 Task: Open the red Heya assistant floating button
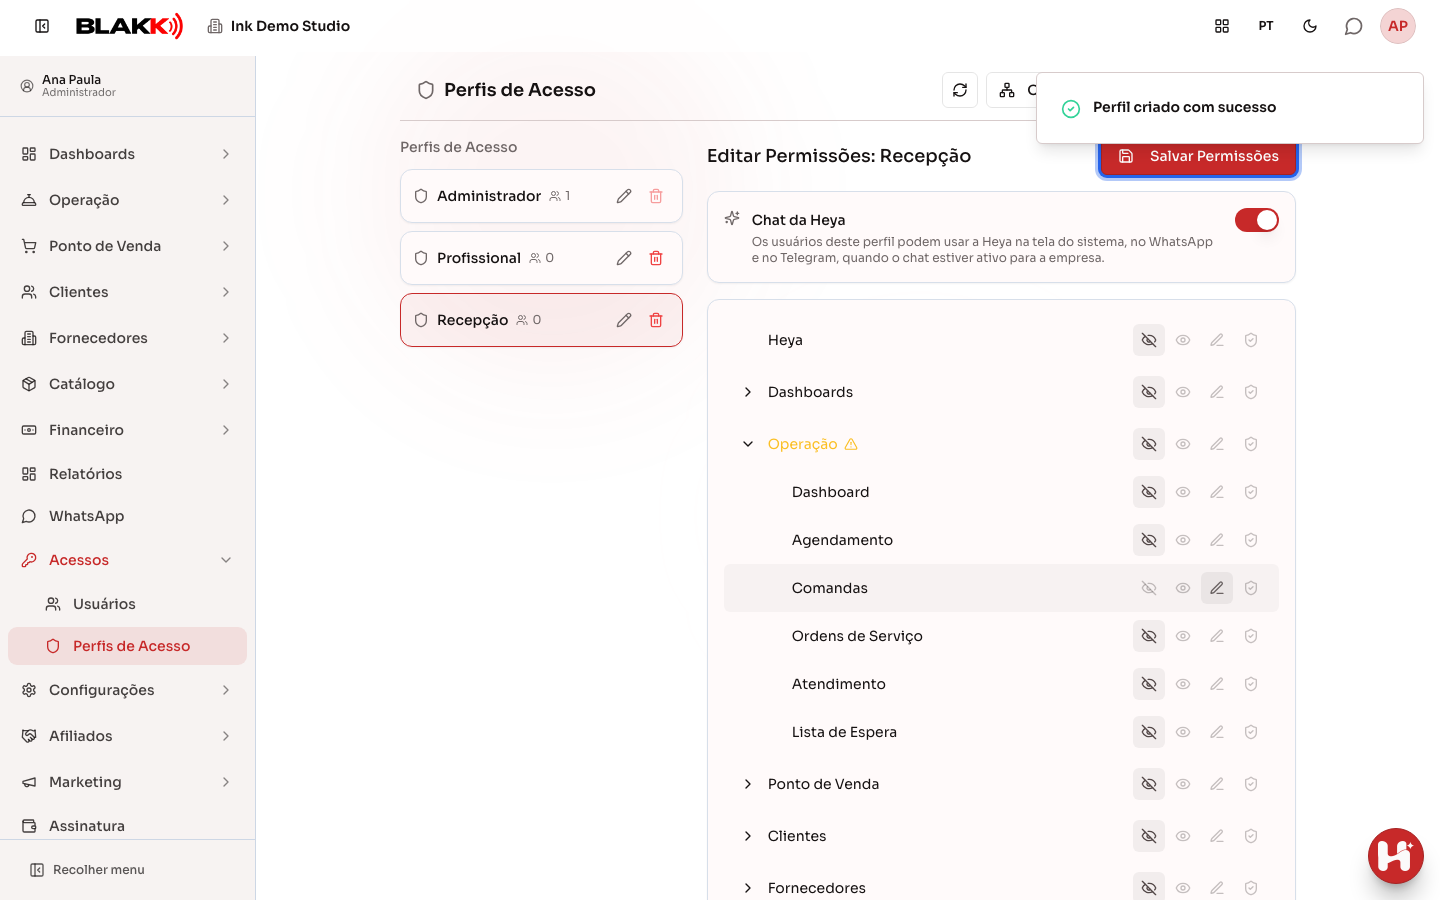tap(1396, 856)
